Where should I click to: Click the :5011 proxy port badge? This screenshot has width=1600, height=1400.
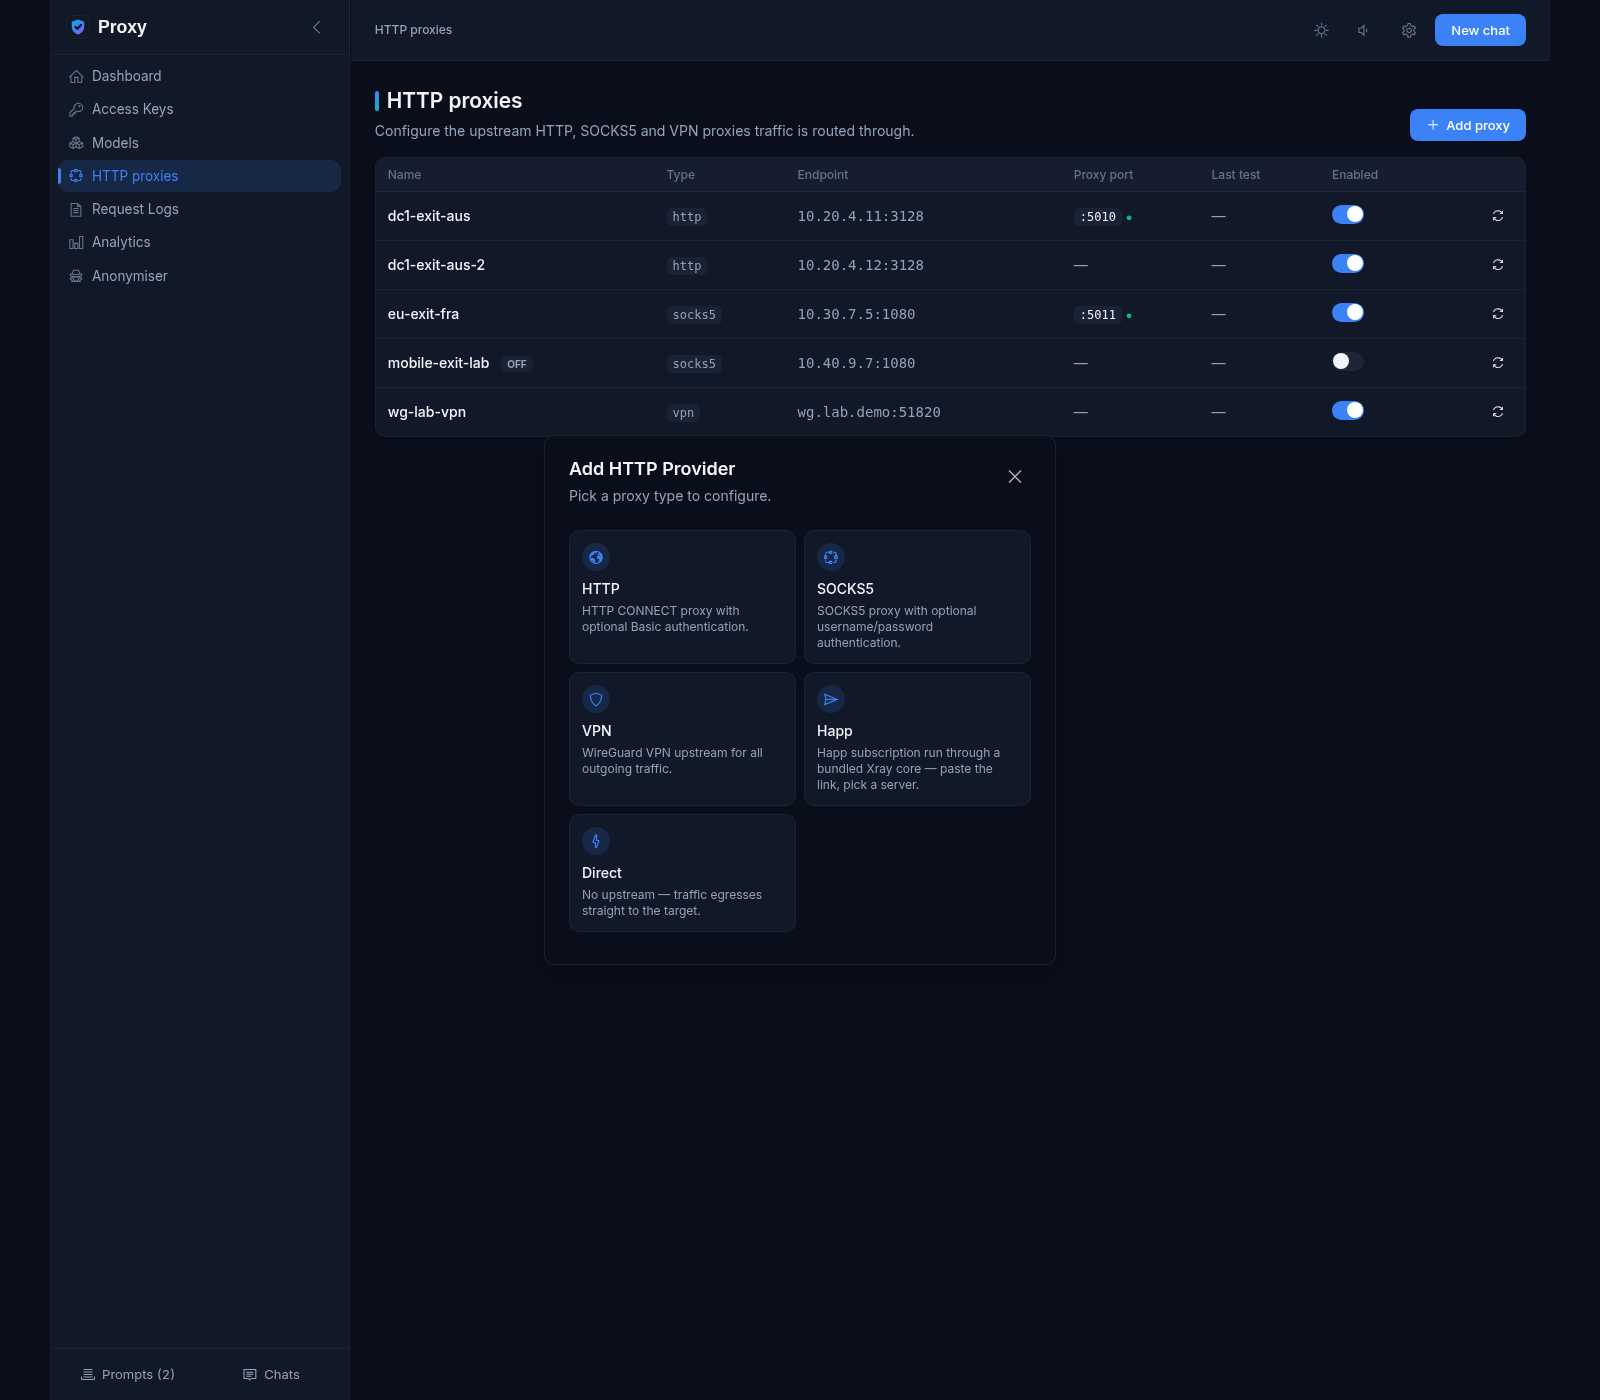pos(1098,315)
